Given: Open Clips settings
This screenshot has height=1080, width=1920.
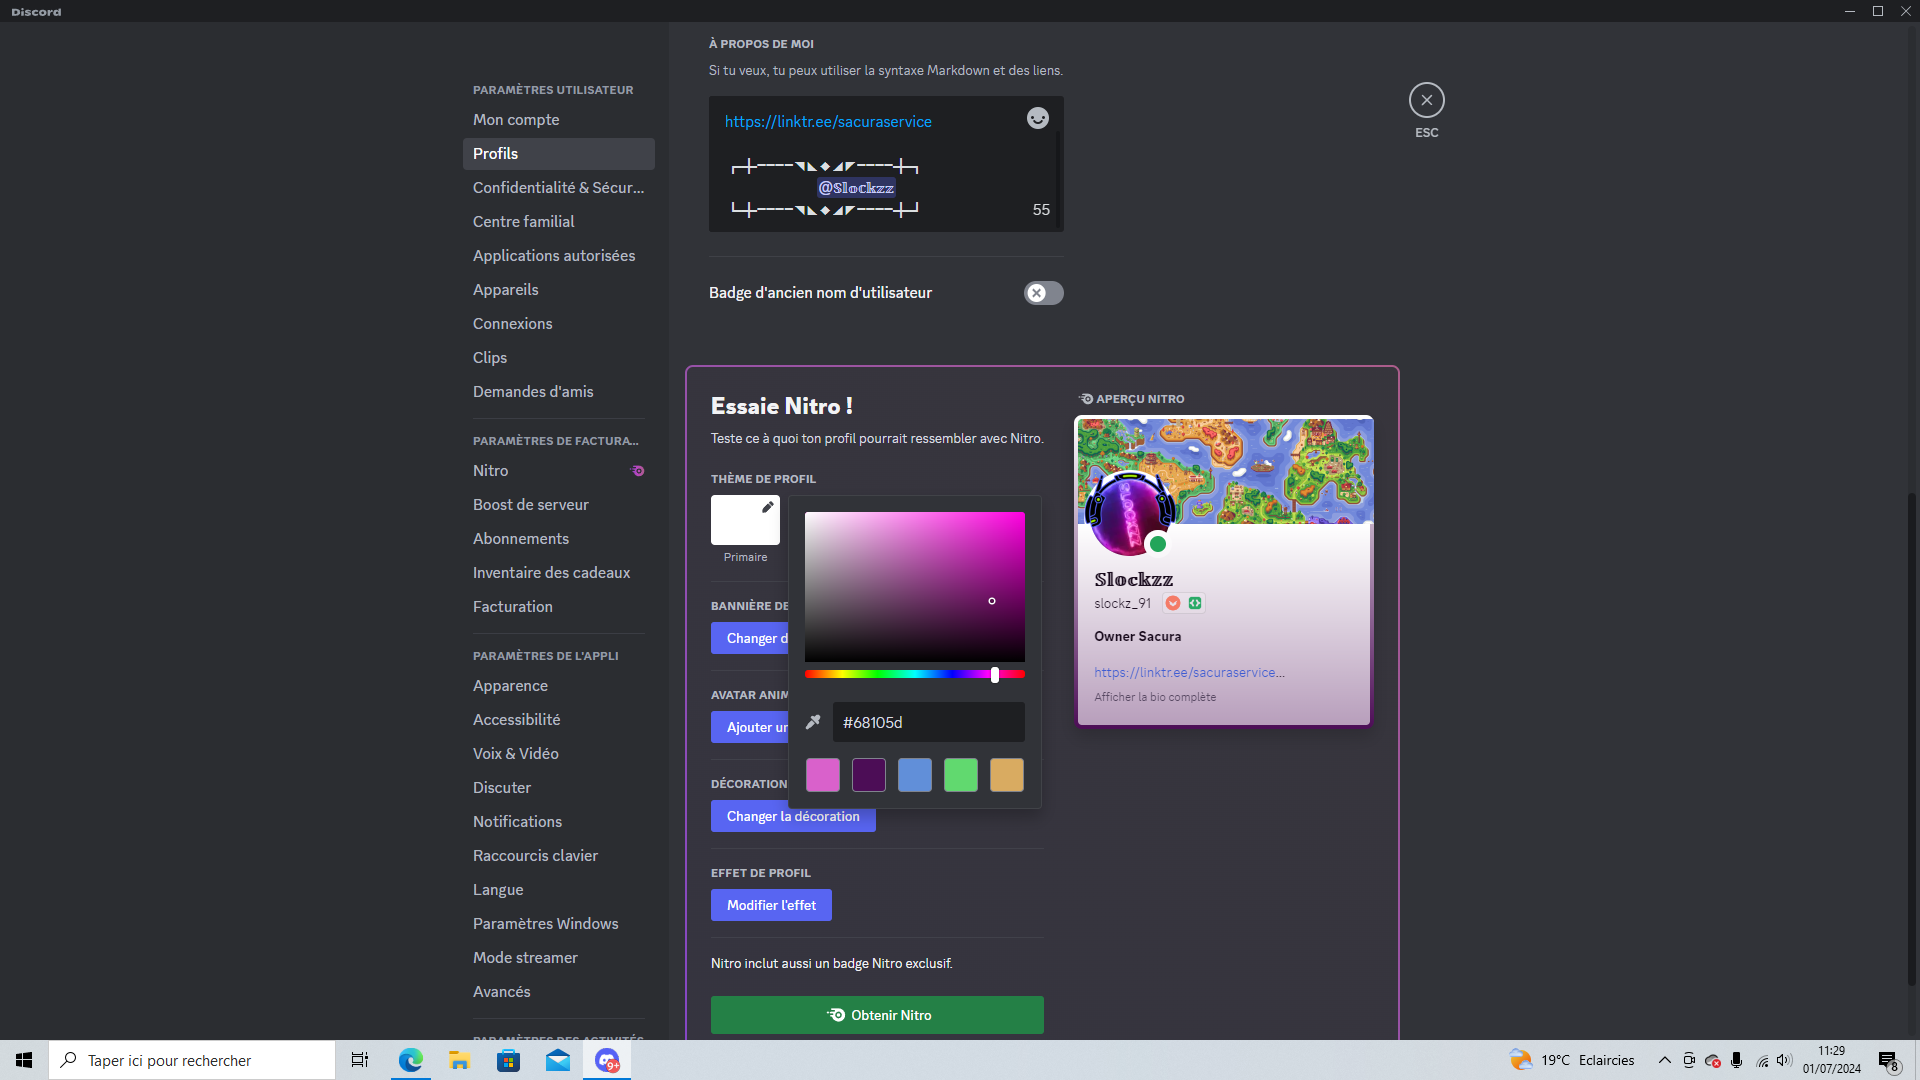Looking at the screenshot, I should (558, 358).
